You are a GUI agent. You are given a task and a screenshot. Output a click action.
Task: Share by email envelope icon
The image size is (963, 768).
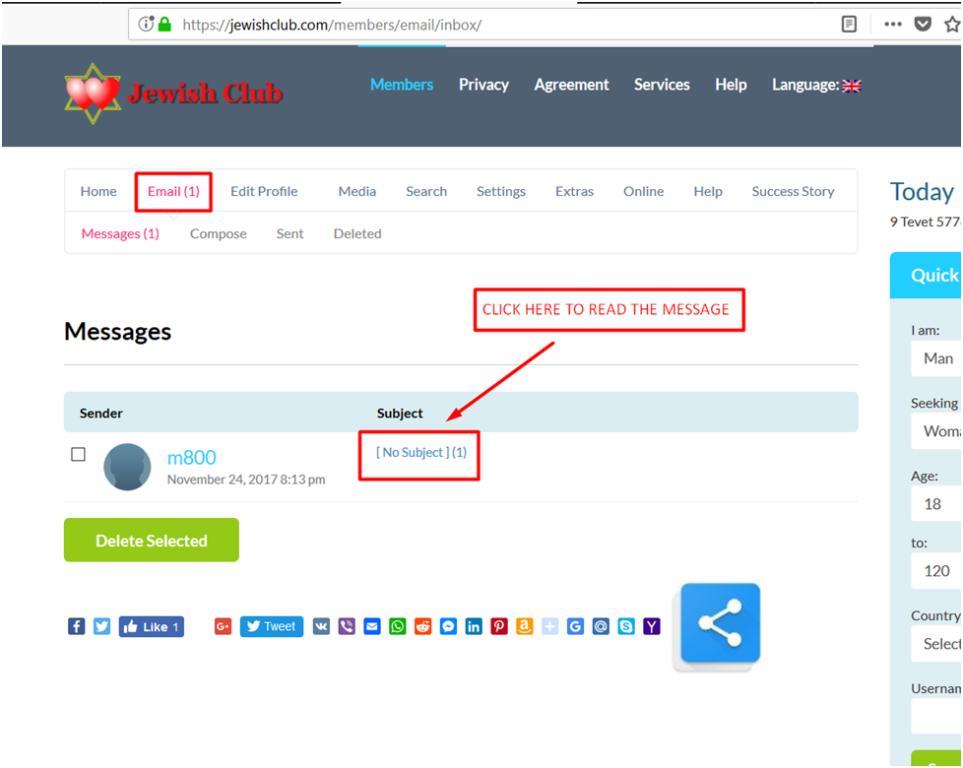click(372, 626)
